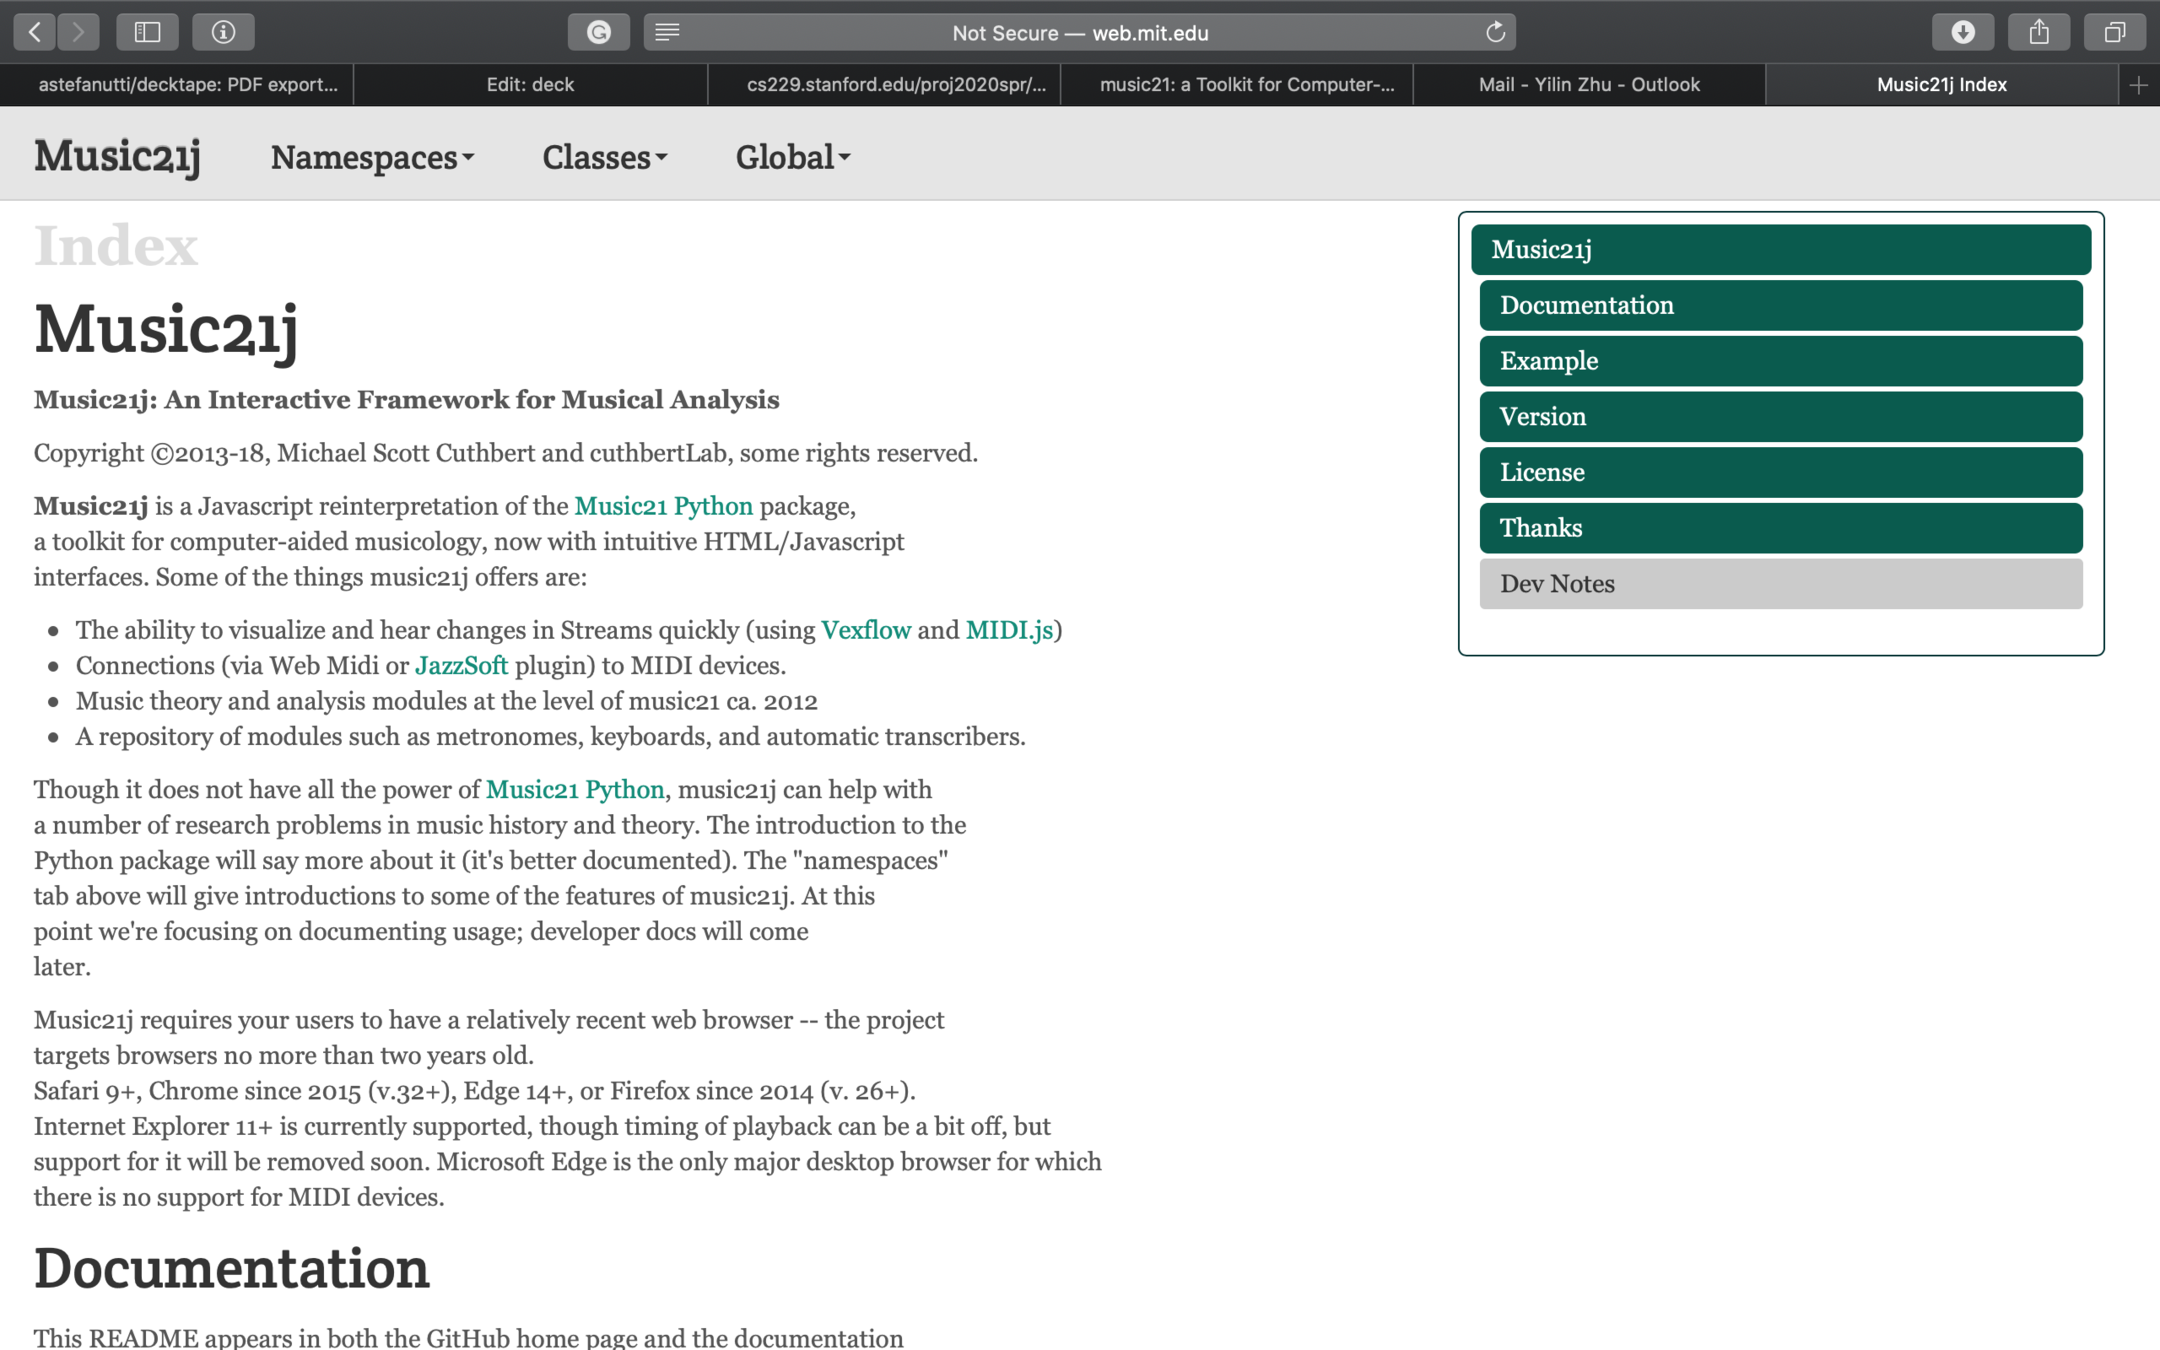Reload the page with refresh icon
Screen dimensions: 2160x1350
(x=1495, y=32)
